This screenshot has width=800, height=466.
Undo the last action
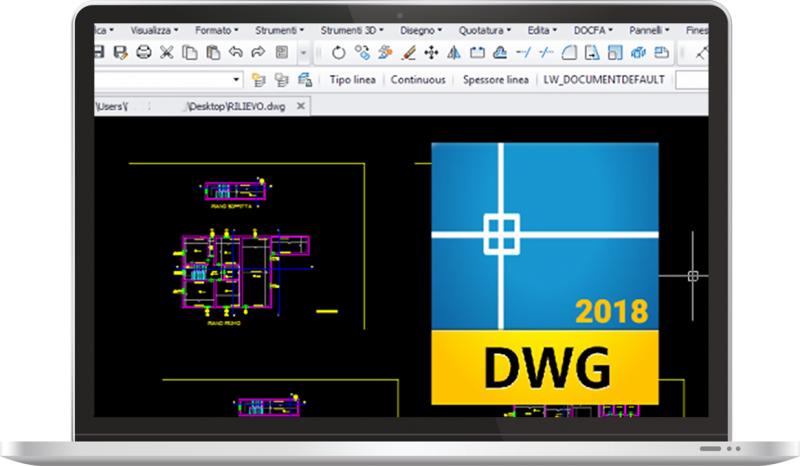click(236, 52)
